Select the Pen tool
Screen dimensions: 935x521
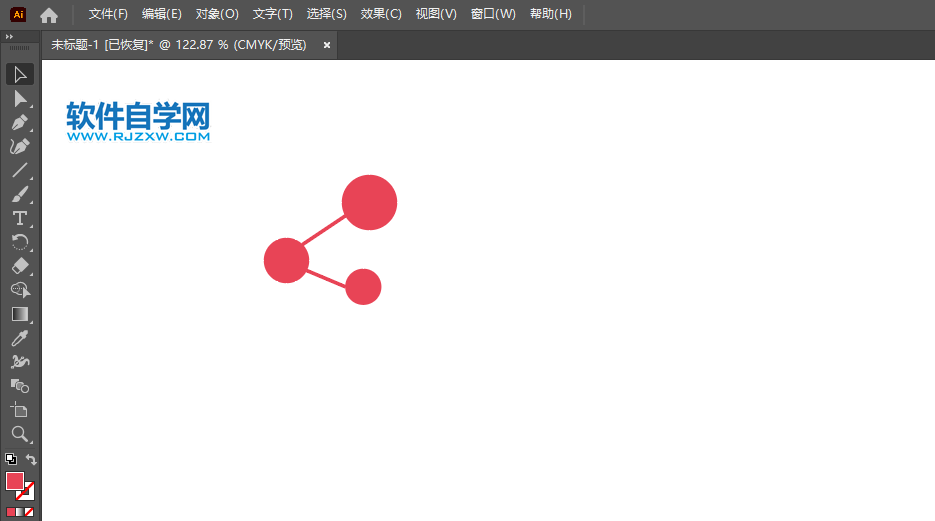(x=20, y=123)
